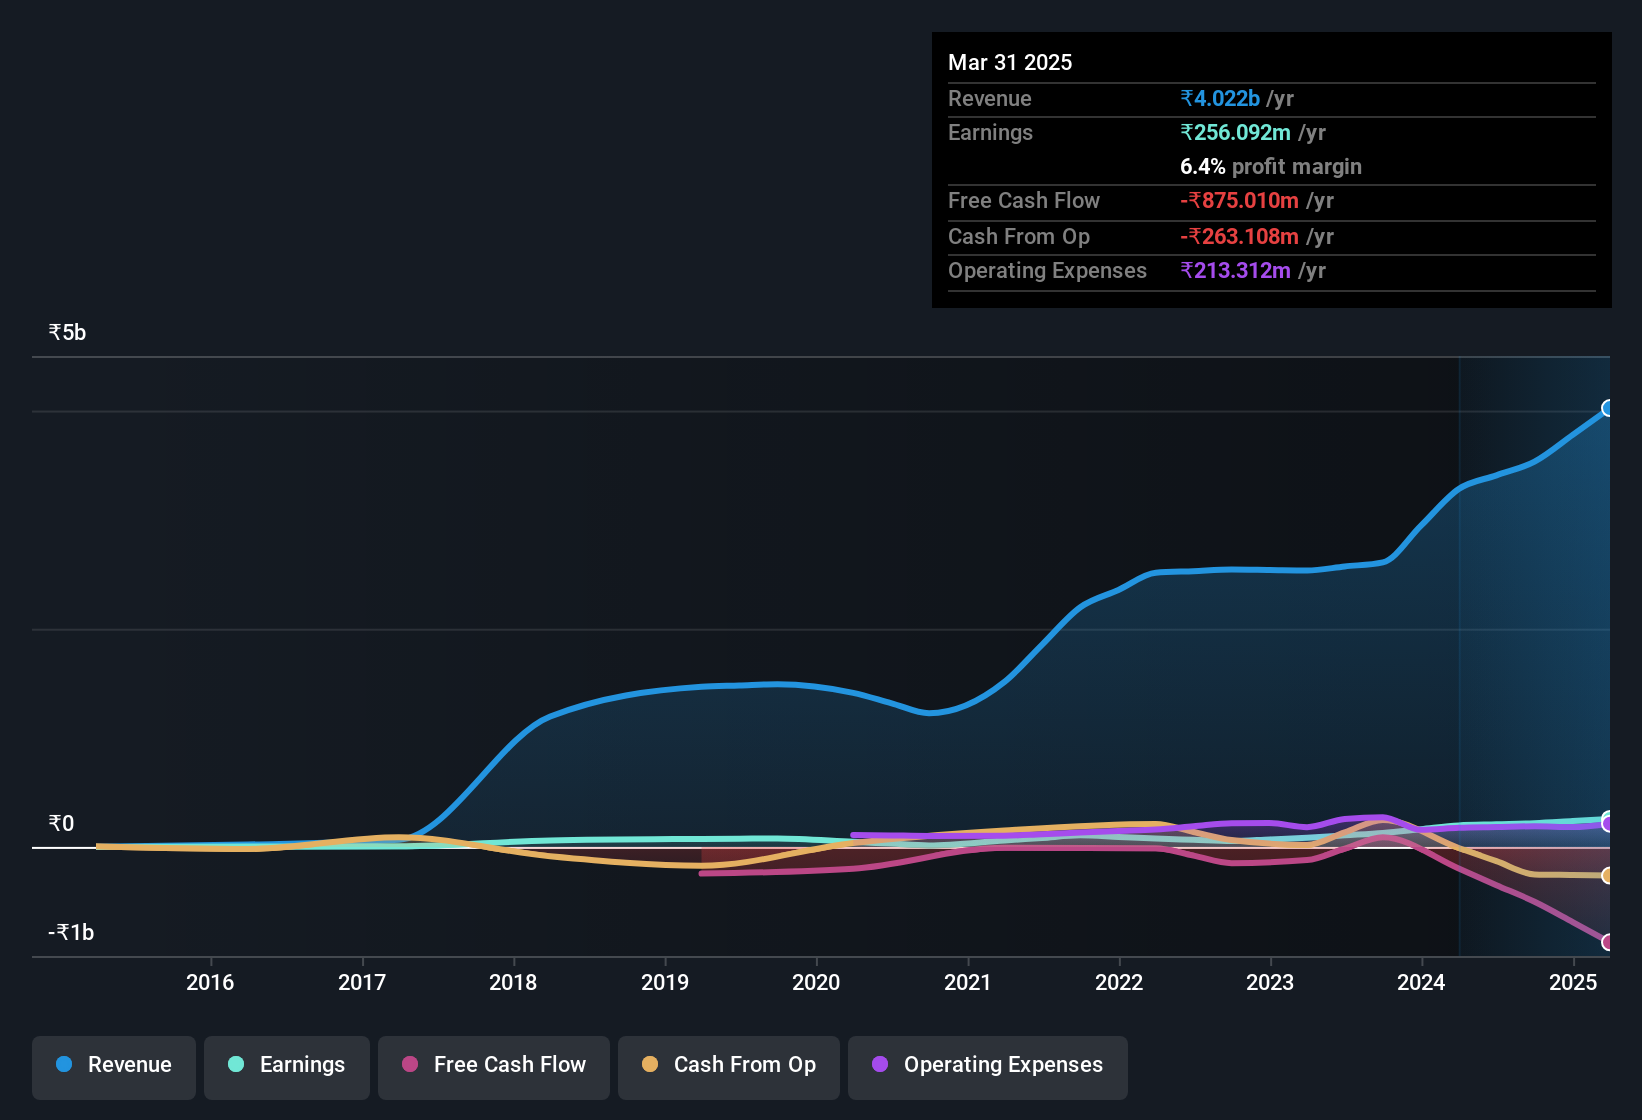
Task: Click the 2016 x-axis label
Action: click(x=210, y=982)
